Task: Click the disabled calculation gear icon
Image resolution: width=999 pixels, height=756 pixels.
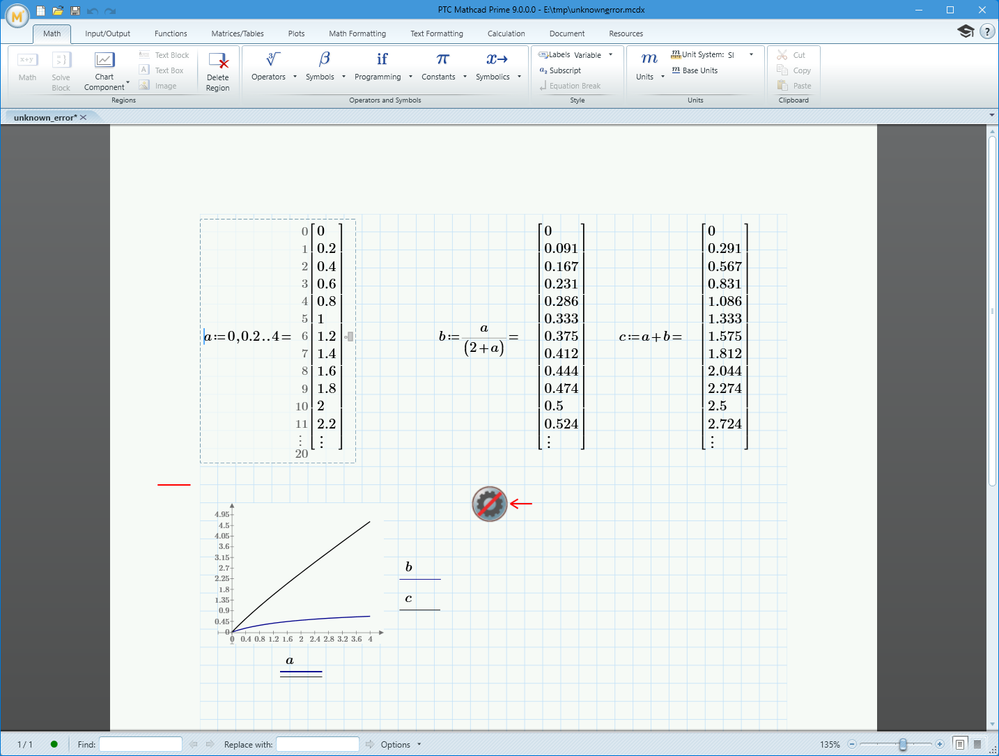Action: [x=489, y=504]
